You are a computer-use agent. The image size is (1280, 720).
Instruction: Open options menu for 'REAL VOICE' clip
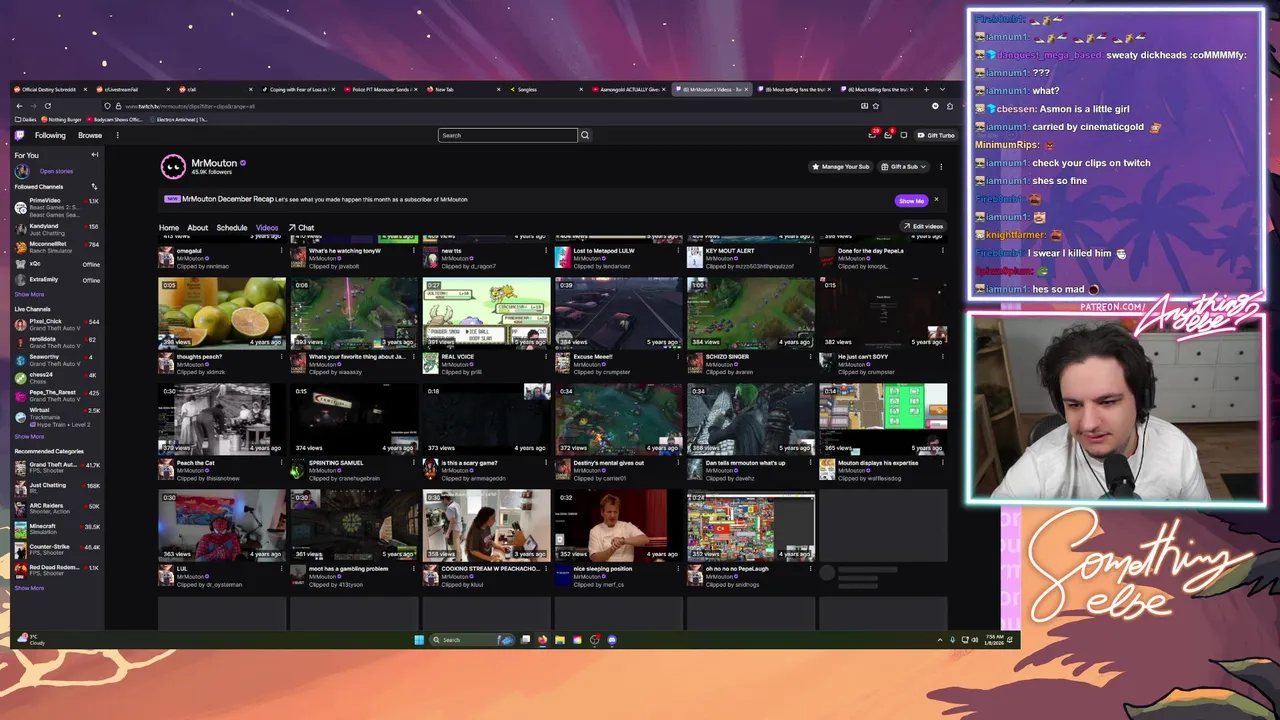click(545, 357)
